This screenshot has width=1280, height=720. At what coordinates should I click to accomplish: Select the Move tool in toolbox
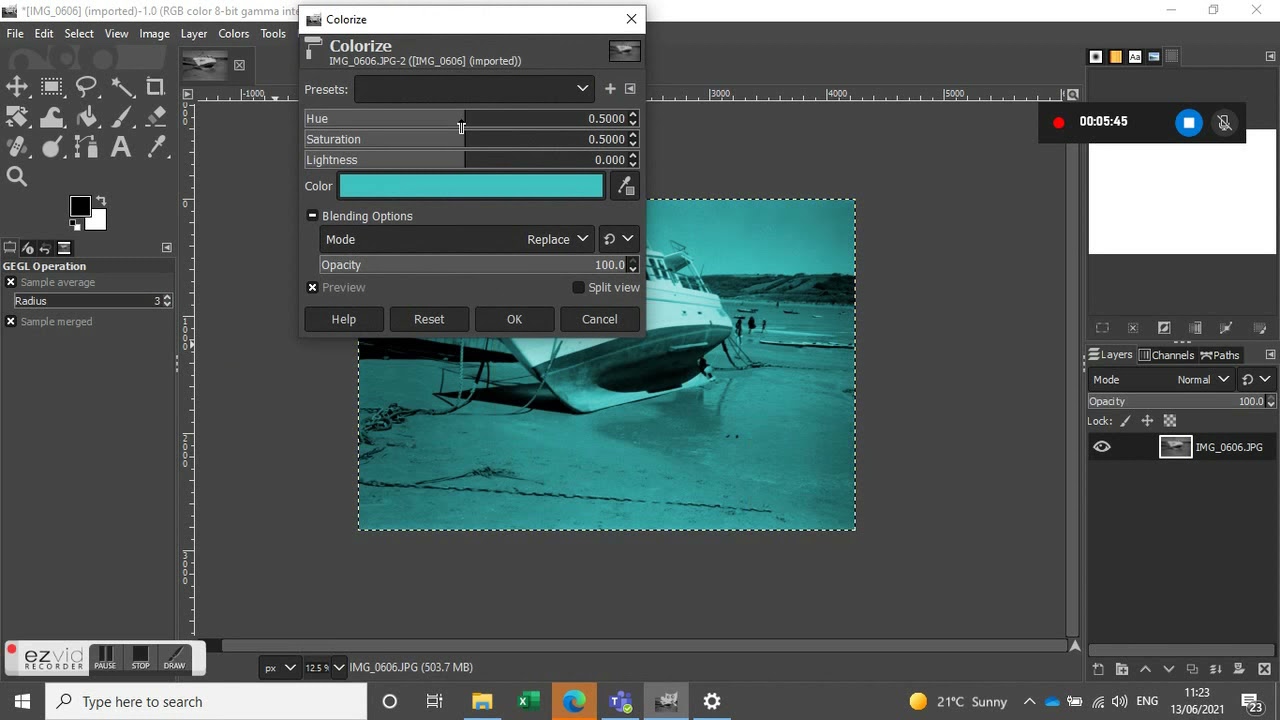point(17,87)
